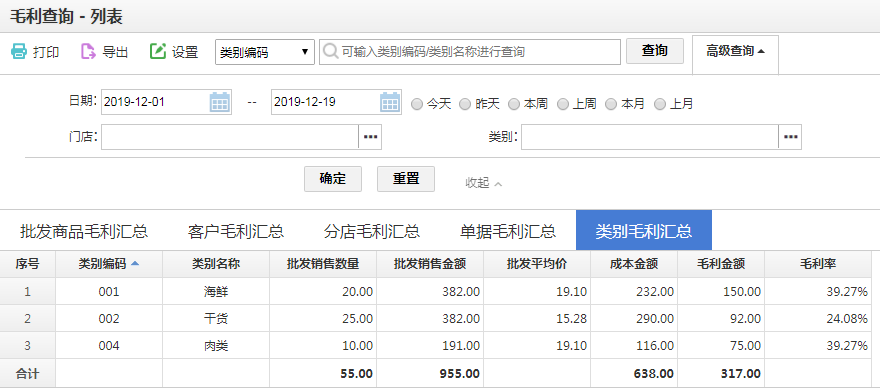Open the 类别编码 dropdown
This screenshot has height=391, width=887.
(265, 52)
